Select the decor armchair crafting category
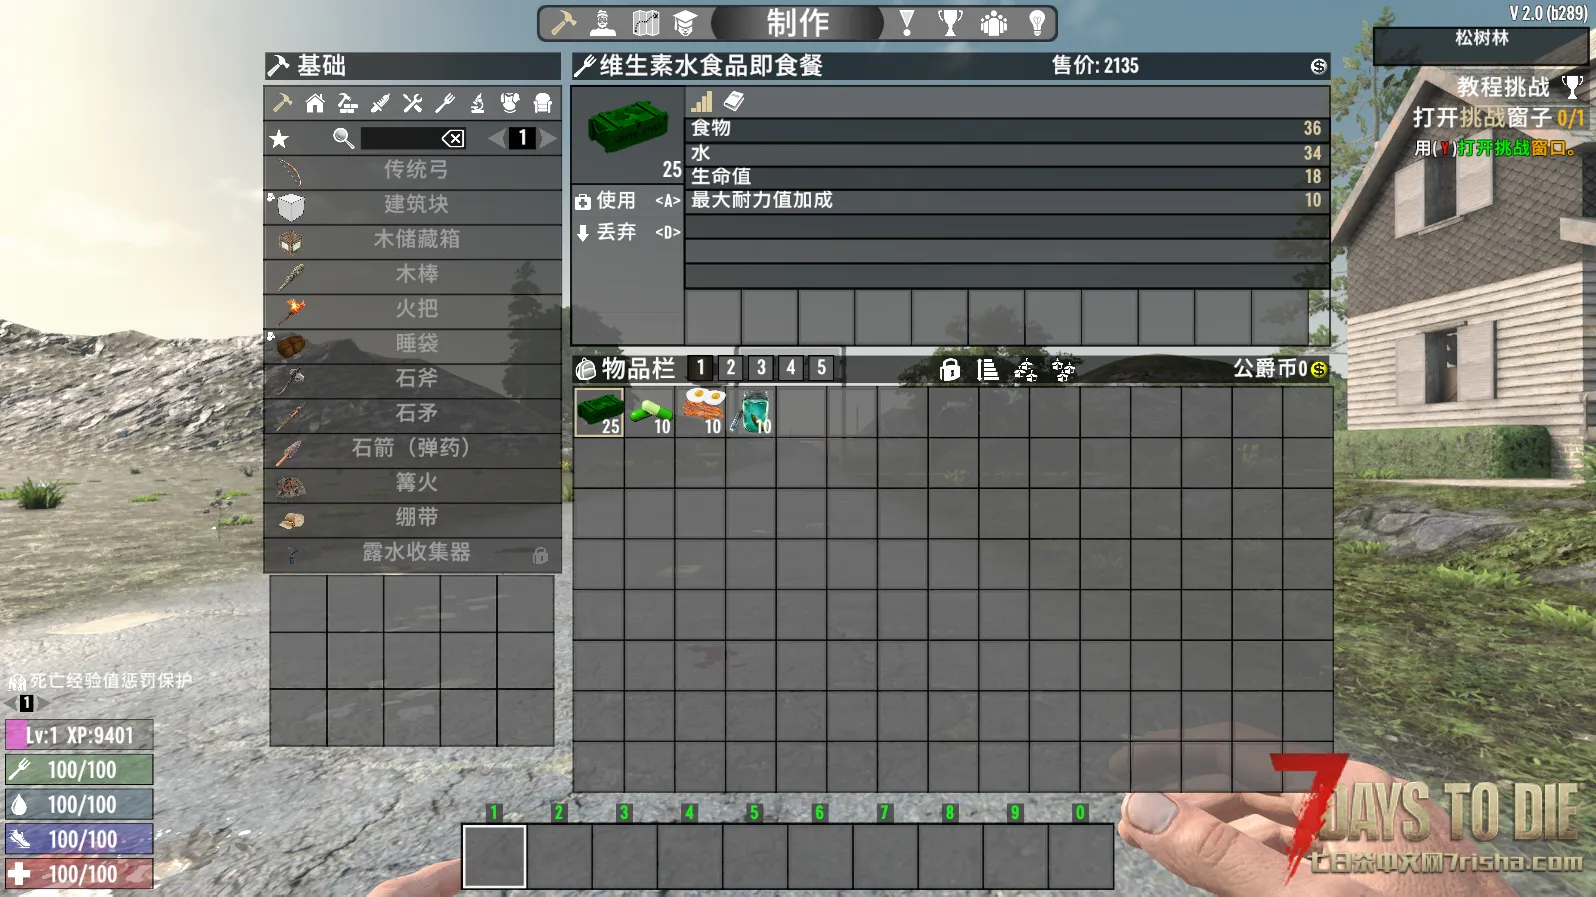 (543, 103)
